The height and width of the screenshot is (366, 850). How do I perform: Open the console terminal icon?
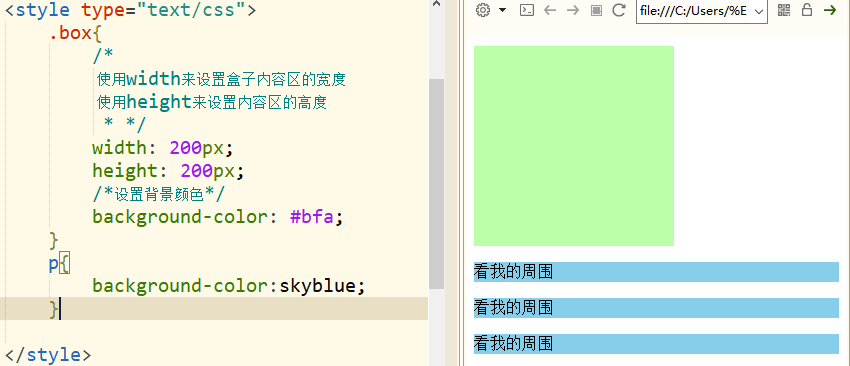(527, 10)
